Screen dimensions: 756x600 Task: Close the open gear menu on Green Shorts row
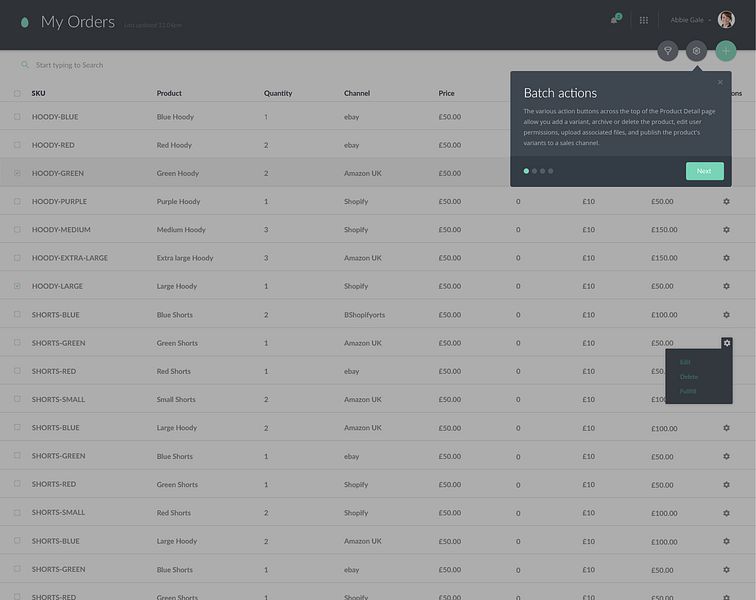[727, 343]
